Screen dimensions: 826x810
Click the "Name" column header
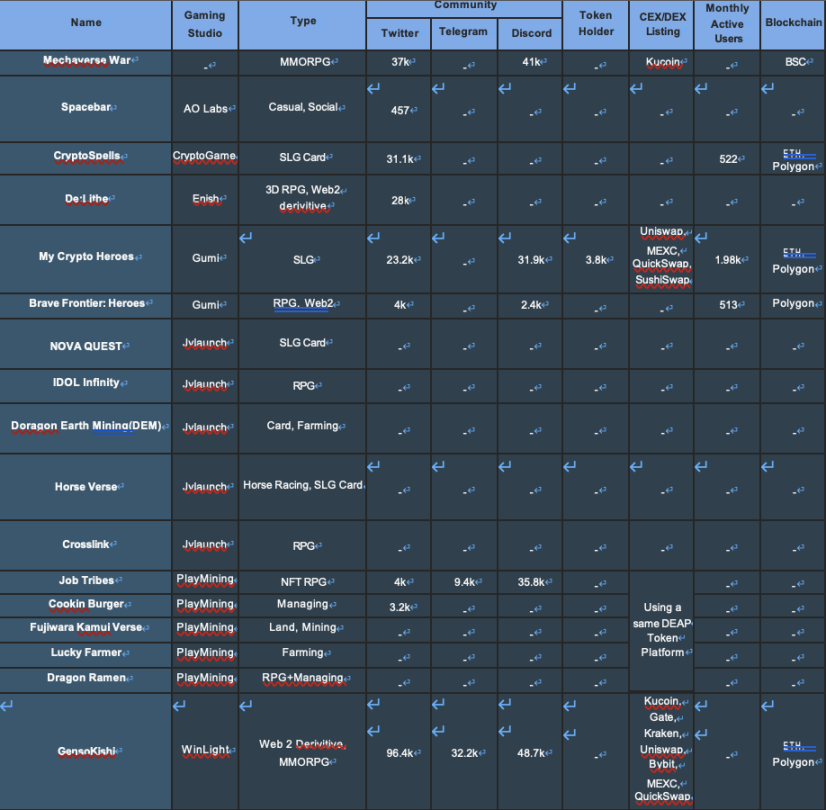pyautogui.click(x=86, y=23)
